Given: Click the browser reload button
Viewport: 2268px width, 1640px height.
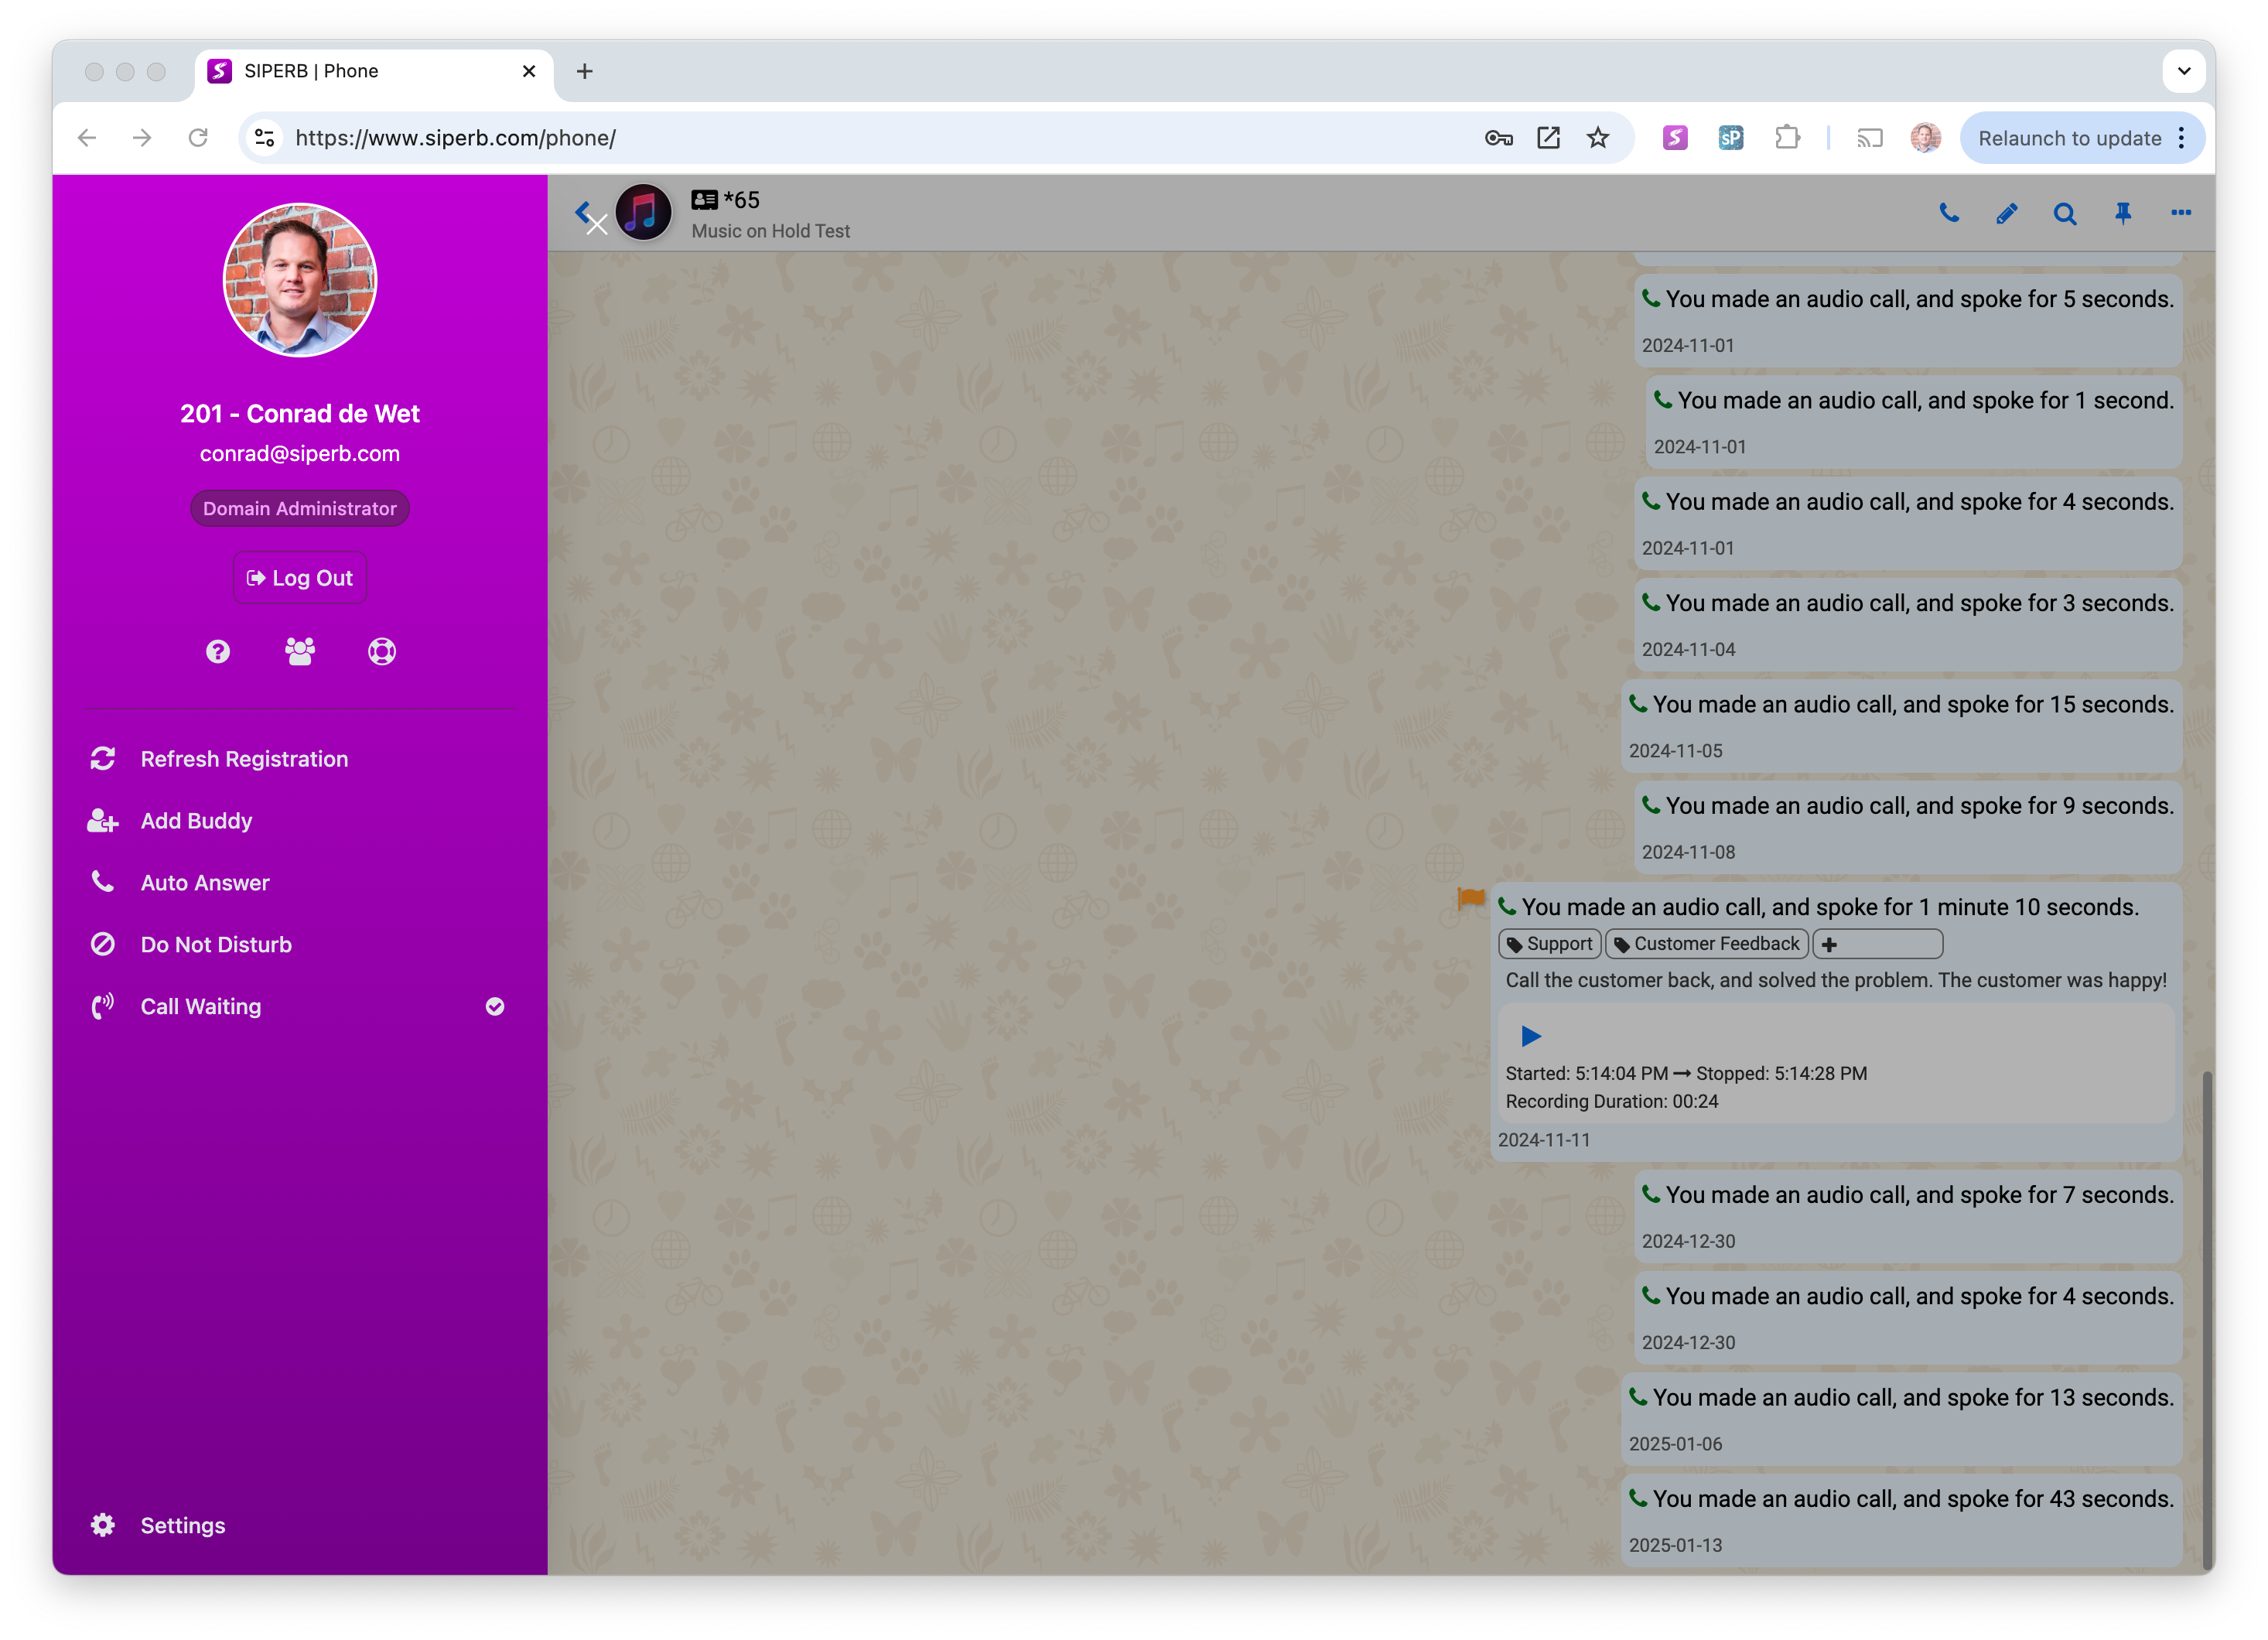Looking at the screenshot, I should [x=198, y=138].
